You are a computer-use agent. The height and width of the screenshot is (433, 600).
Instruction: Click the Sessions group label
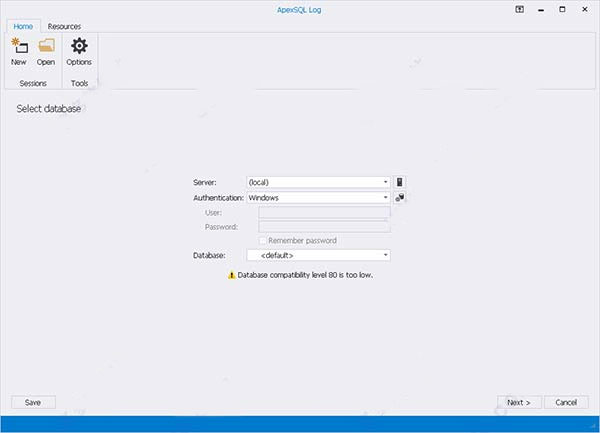tap(33, 83)
